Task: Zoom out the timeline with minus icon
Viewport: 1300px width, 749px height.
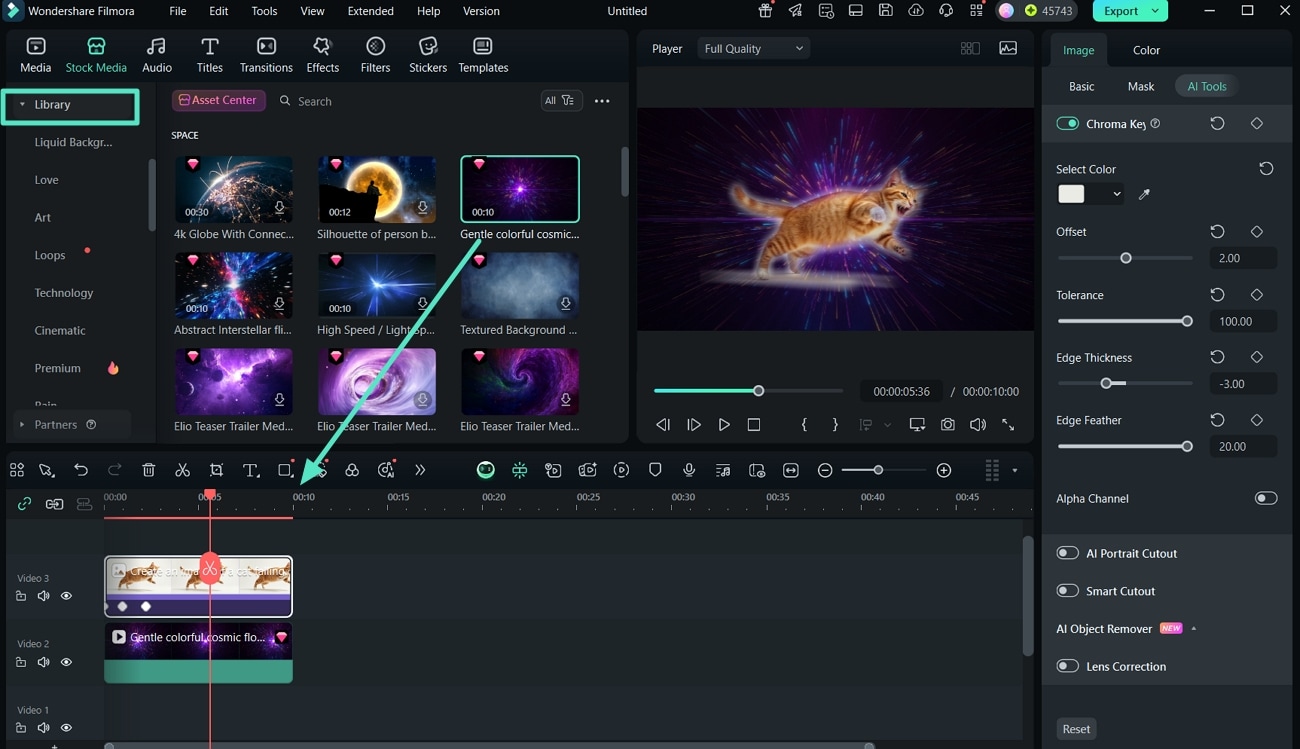Action: [825, 470]
